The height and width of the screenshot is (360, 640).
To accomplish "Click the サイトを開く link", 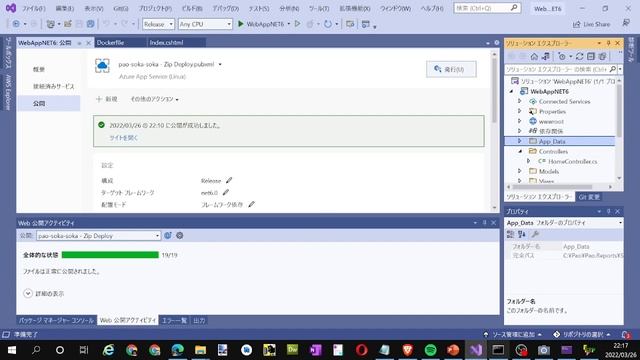I will [124, 138].
